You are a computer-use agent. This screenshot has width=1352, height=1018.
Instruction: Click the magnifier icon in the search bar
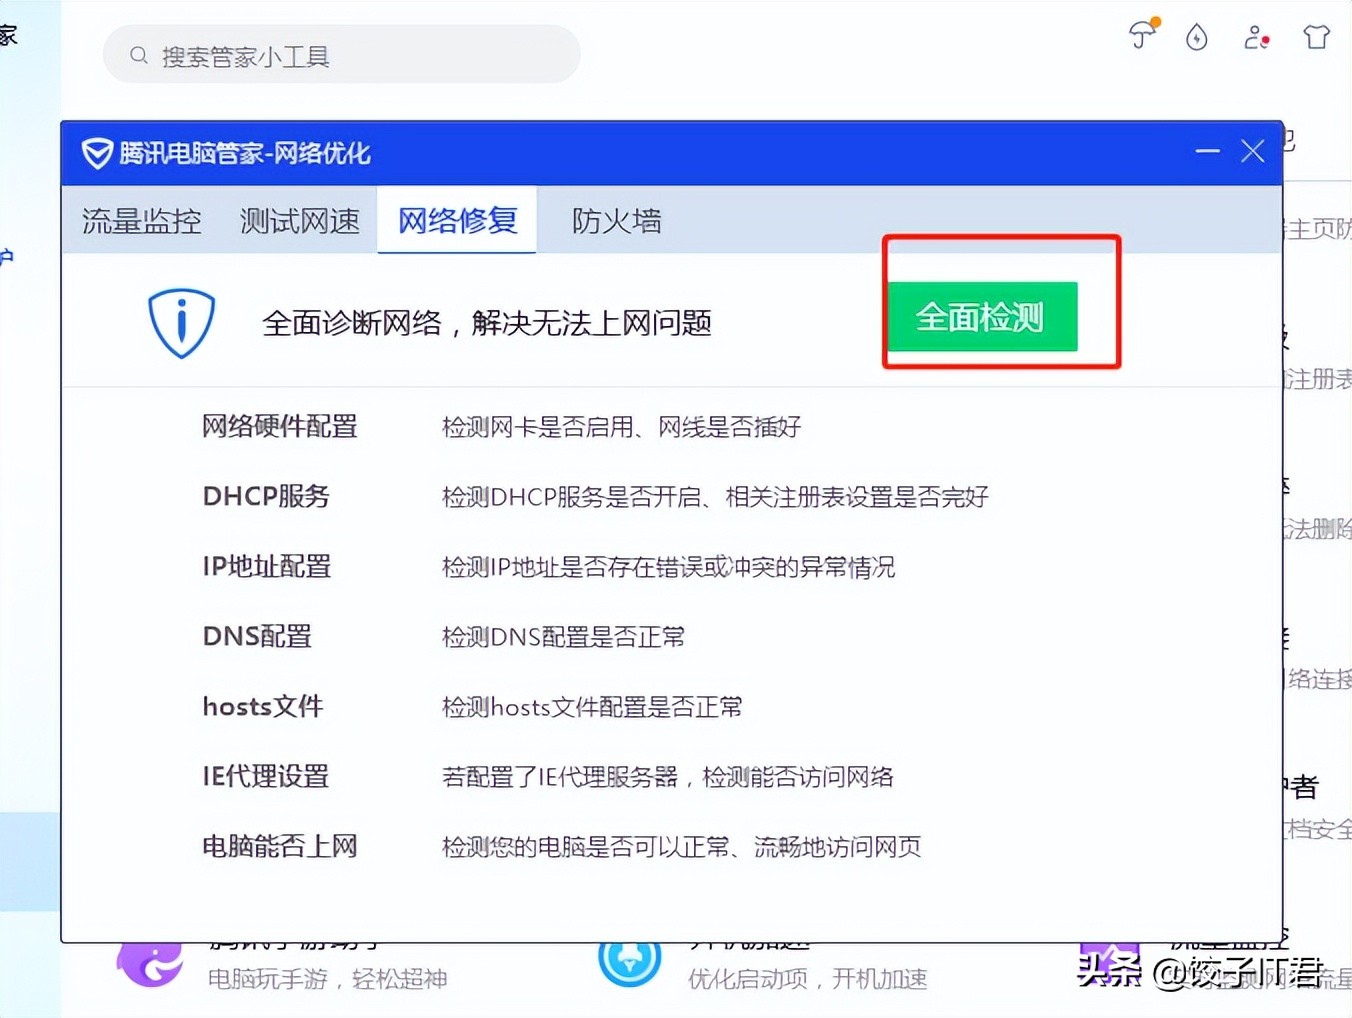[139, 55]
